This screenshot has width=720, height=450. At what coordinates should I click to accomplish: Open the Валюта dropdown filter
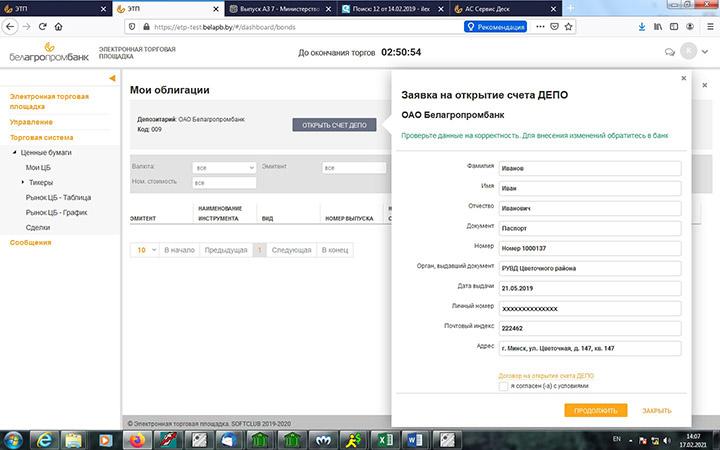[224, 168]
